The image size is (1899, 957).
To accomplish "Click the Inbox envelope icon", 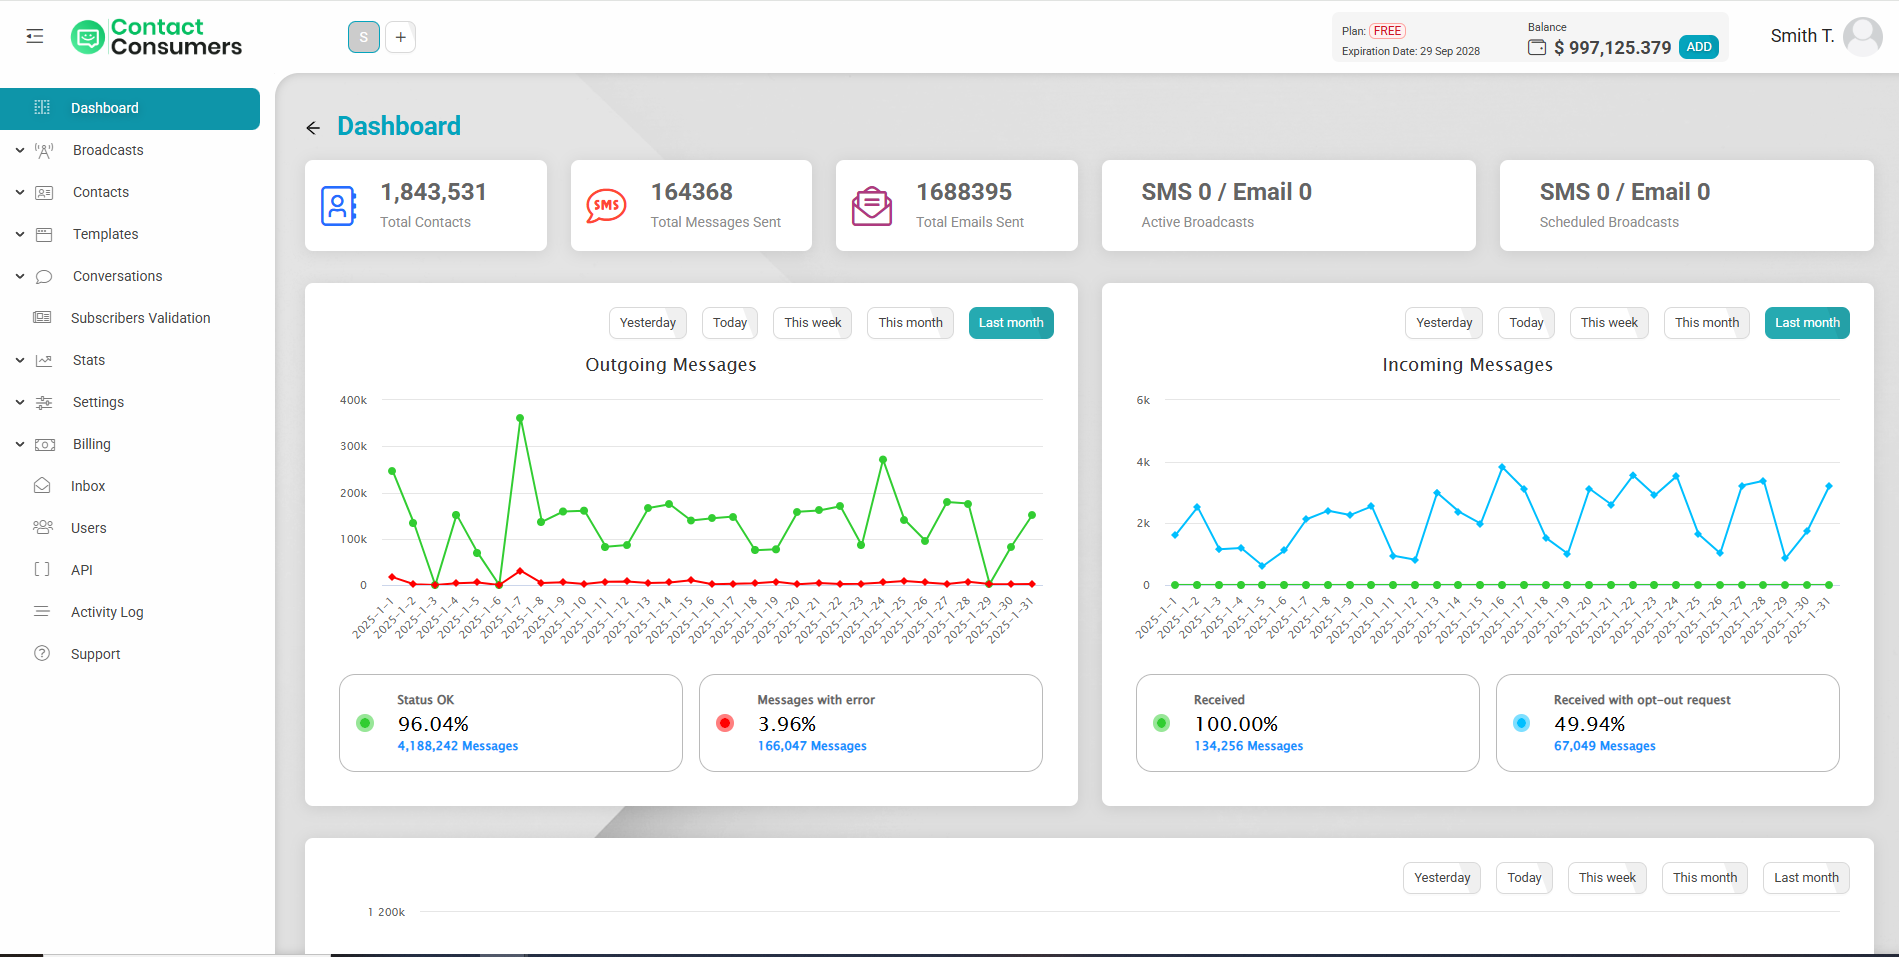I will click(42, 486).
